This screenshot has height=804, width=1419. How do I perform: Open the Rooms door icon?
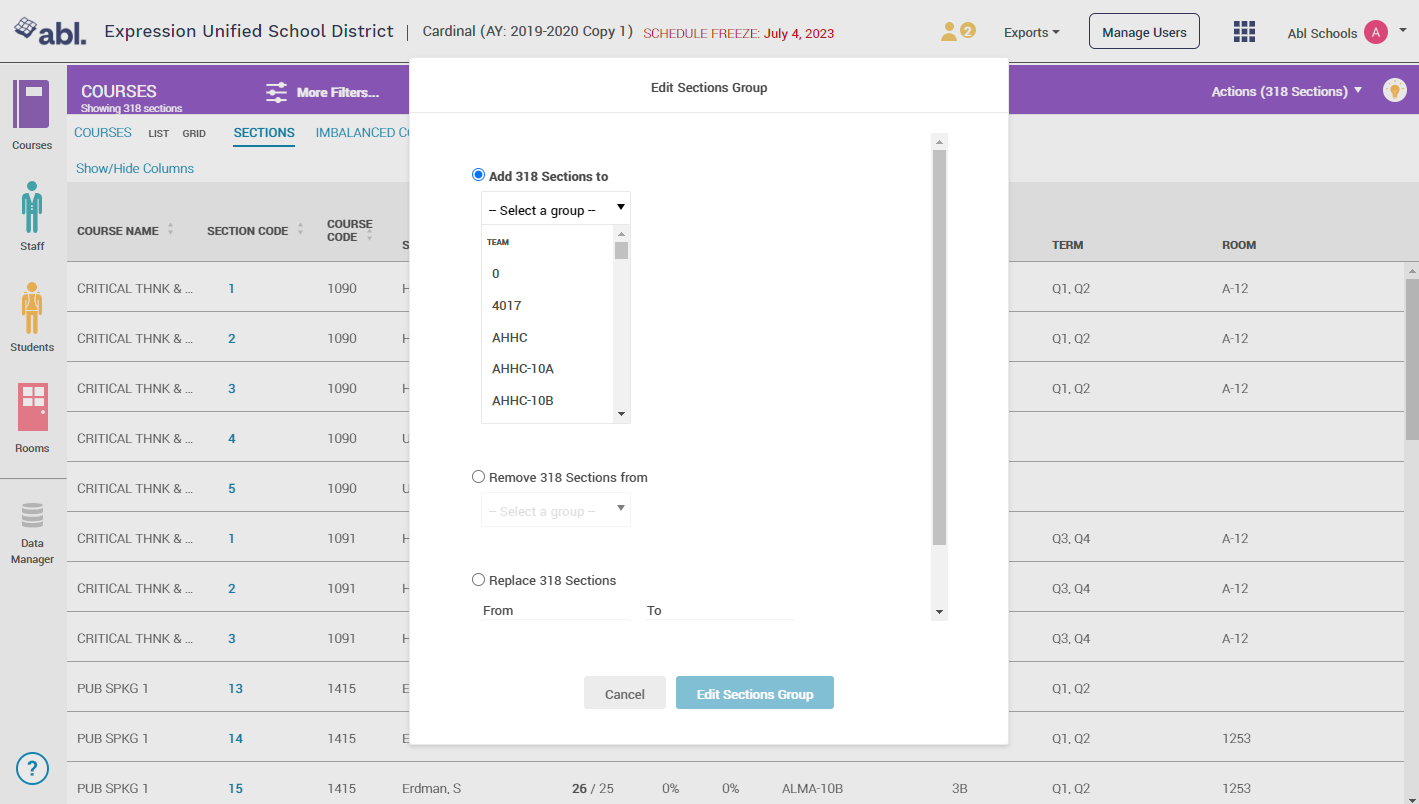tap(32, 408)
